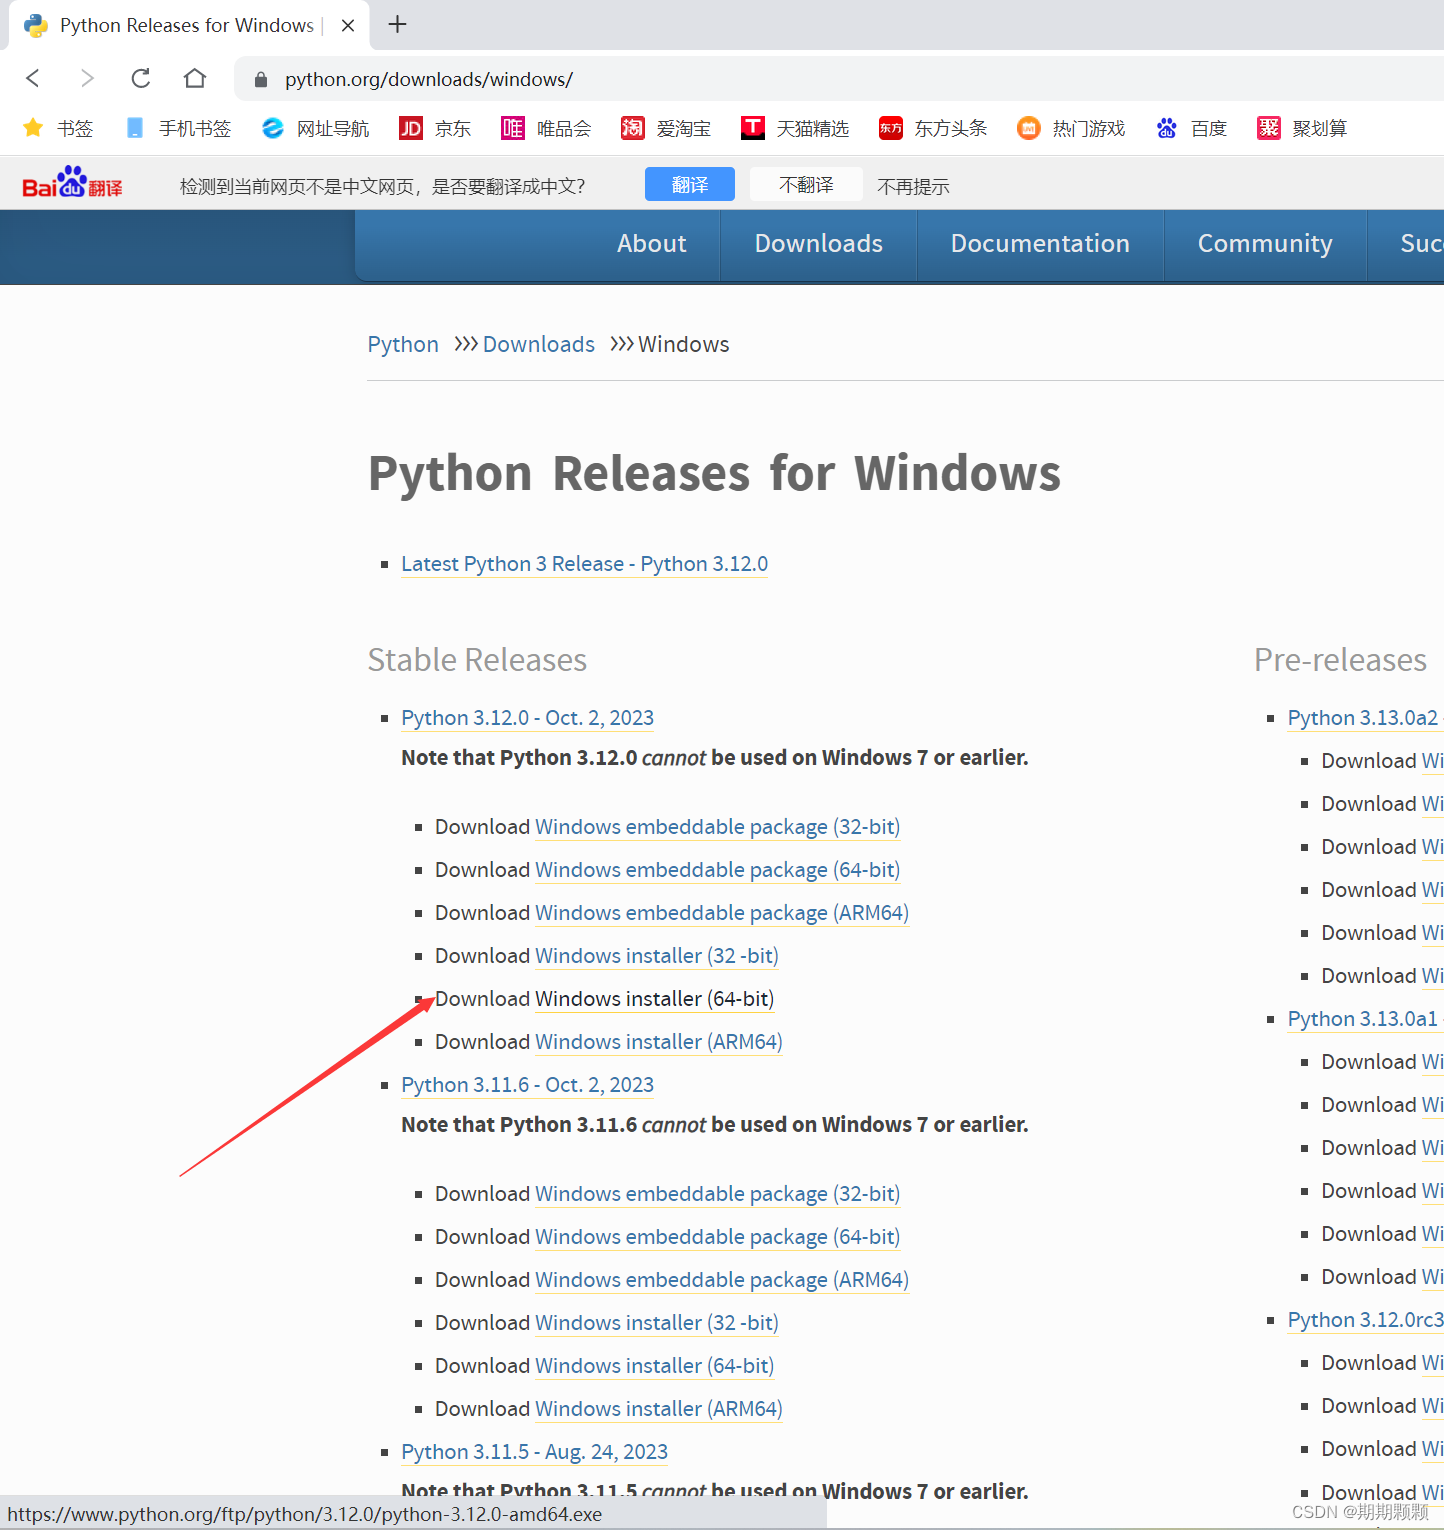Go forward using the browser forward arrow

(x=87, y=78)
